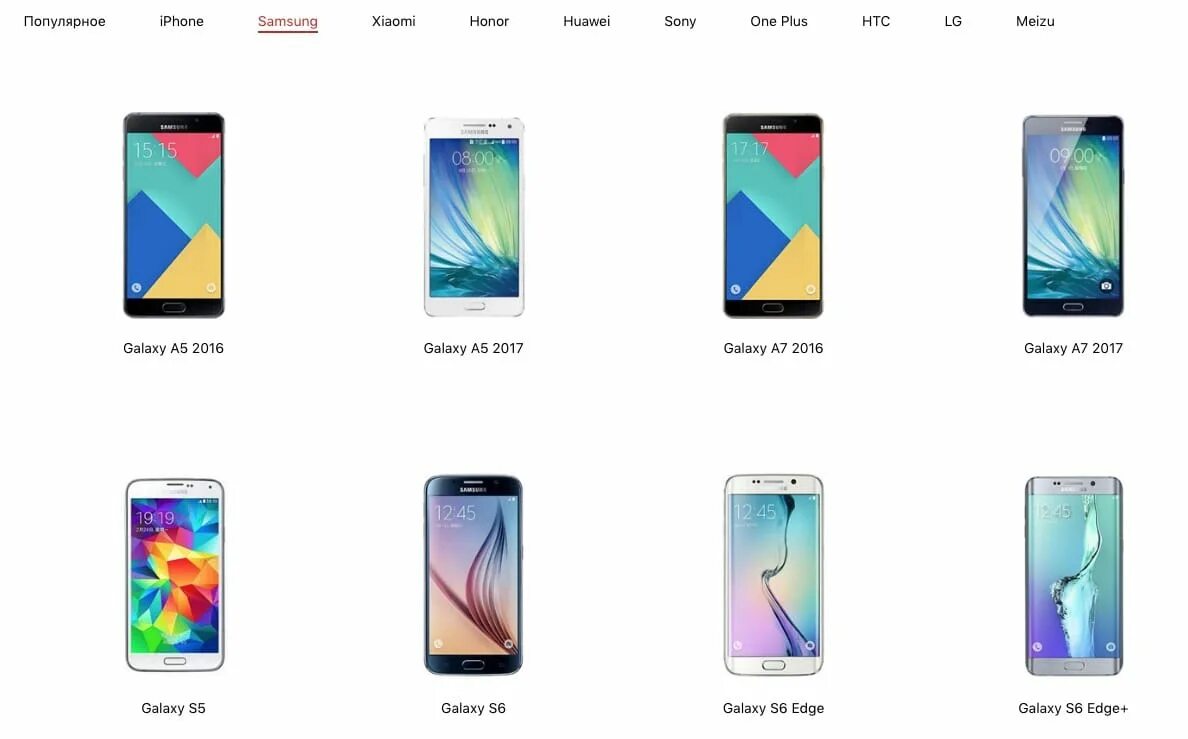Pick the Galaxy S5 phone image
This screenshot has height=739, width=1188.
click(x=174, y=575)
